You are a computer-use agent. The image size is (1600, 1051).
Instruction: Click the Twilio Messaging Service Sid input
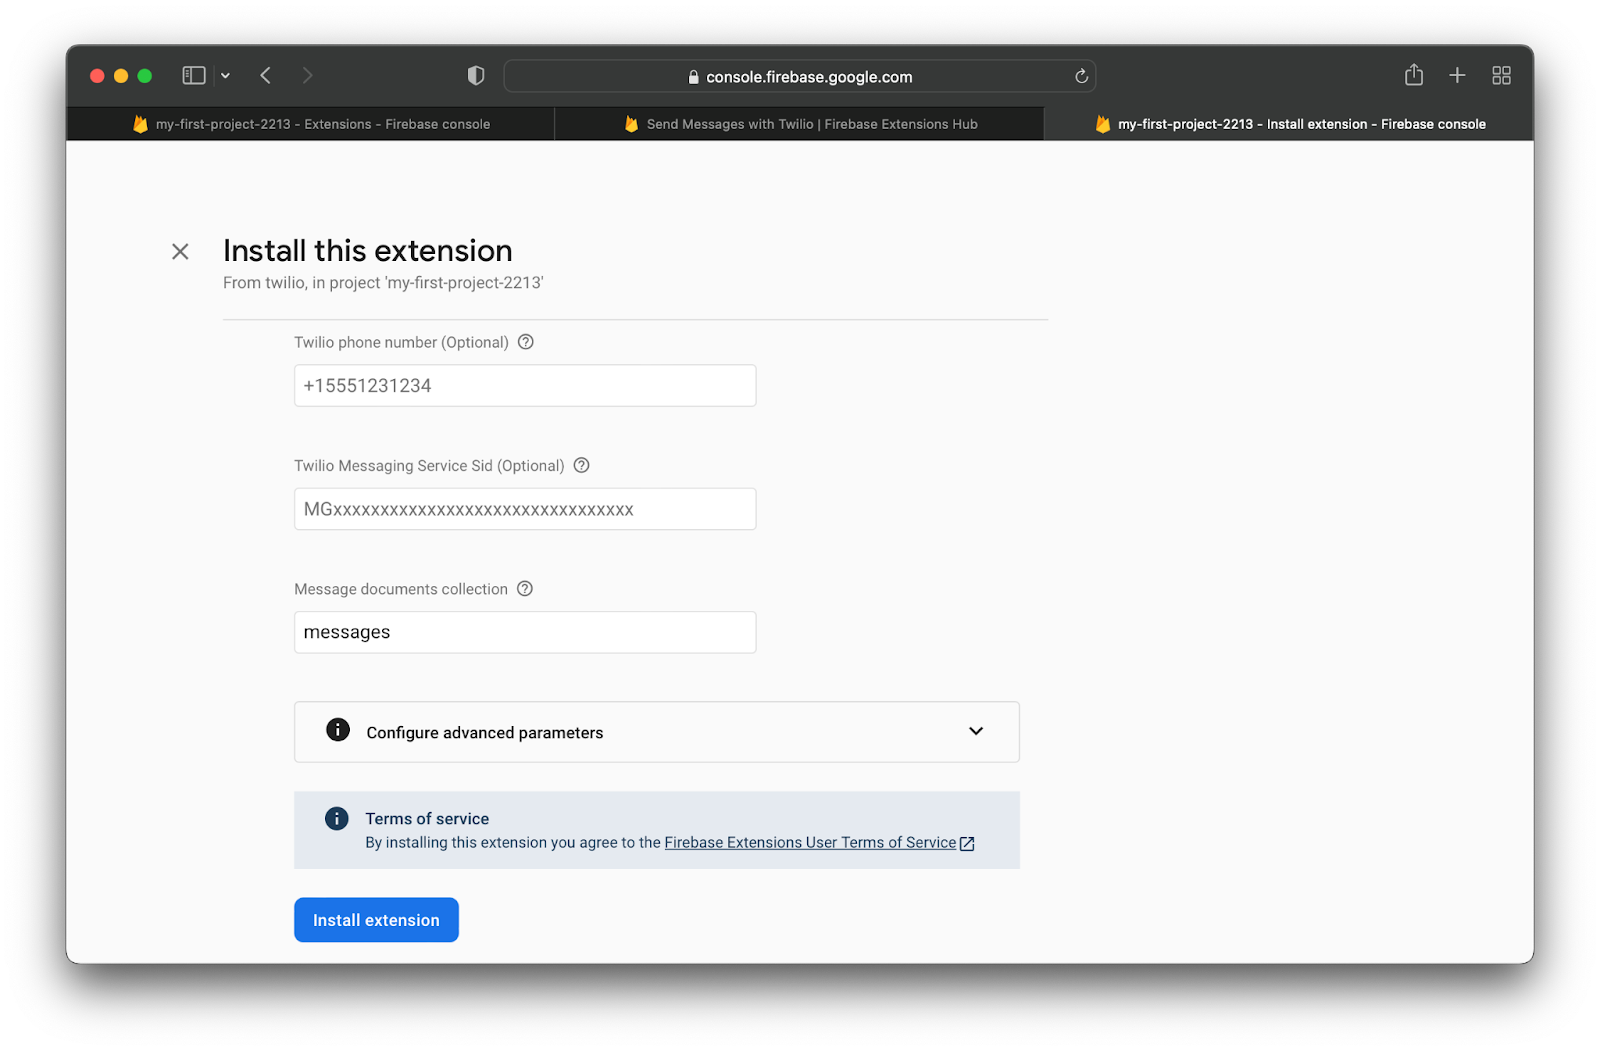(525, 509)
